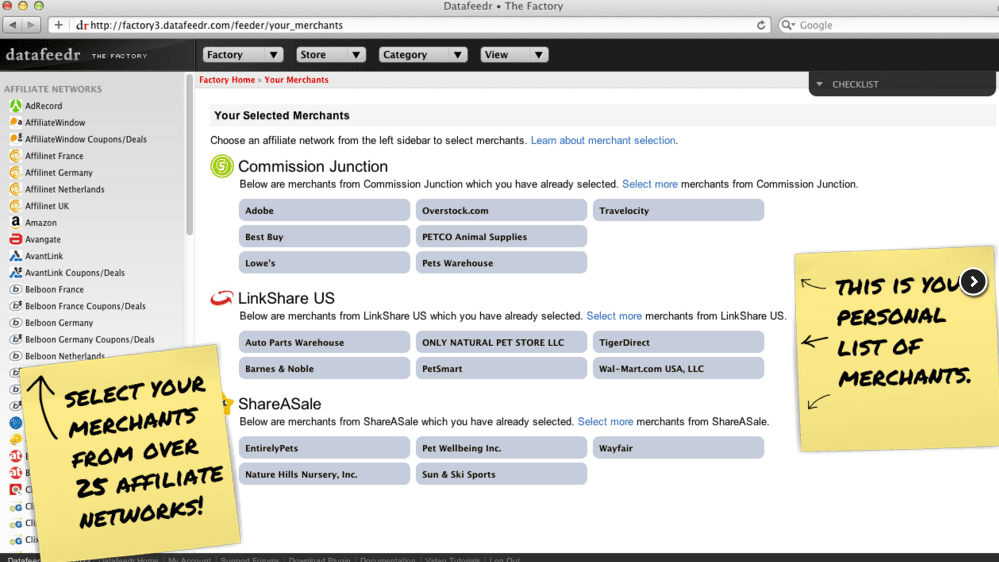
Task: Click the LinkShare US red logo
Action: click(222, 298)
